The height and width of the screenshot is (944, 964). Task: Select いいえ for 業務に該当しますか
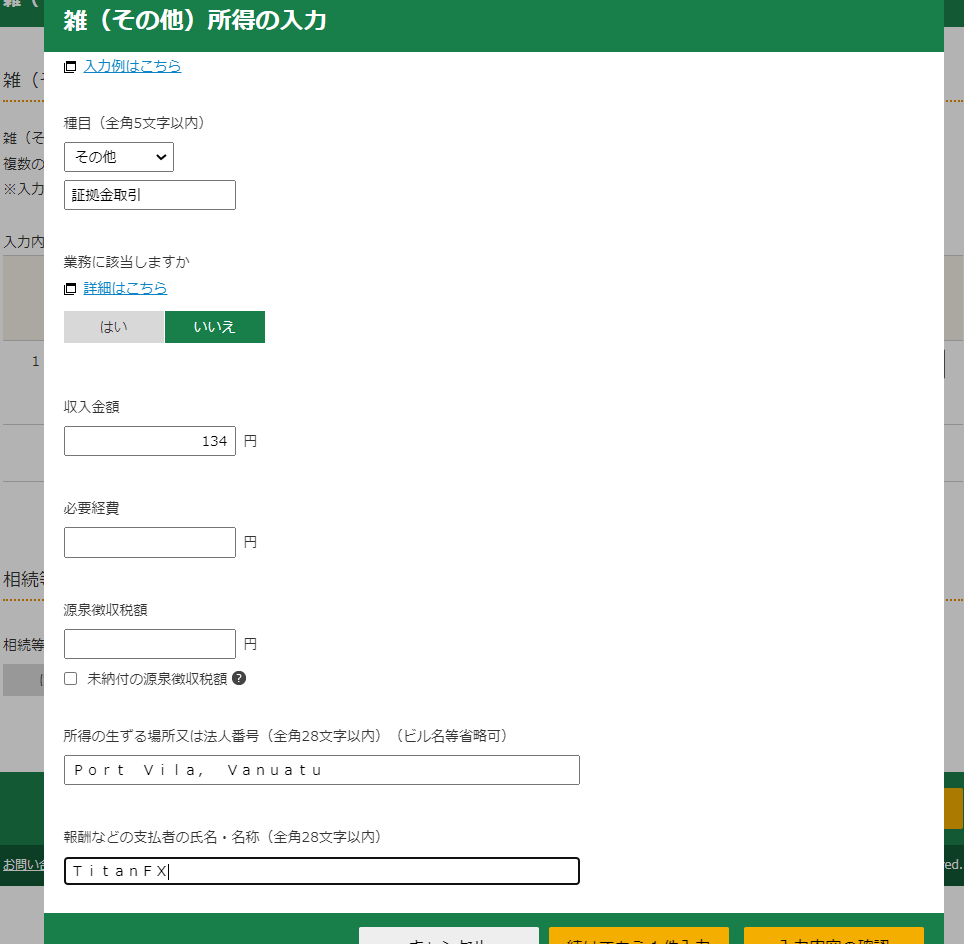215,327
